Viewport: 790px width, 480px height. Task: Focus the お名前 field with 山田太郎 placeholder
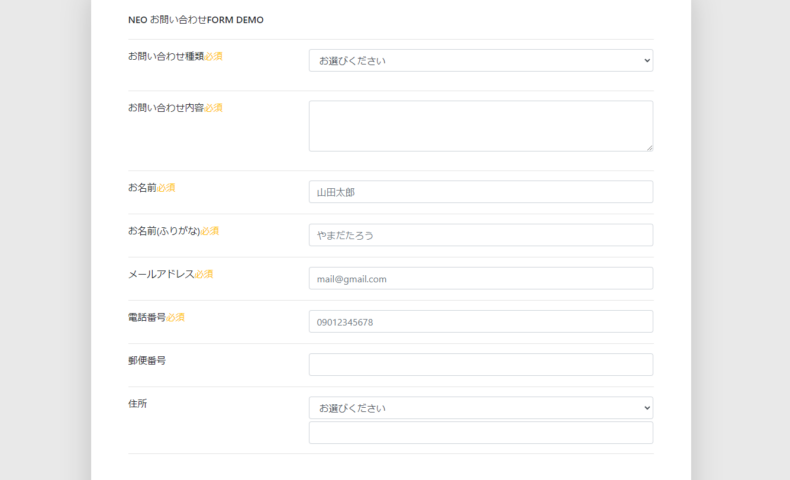point(481,192)
